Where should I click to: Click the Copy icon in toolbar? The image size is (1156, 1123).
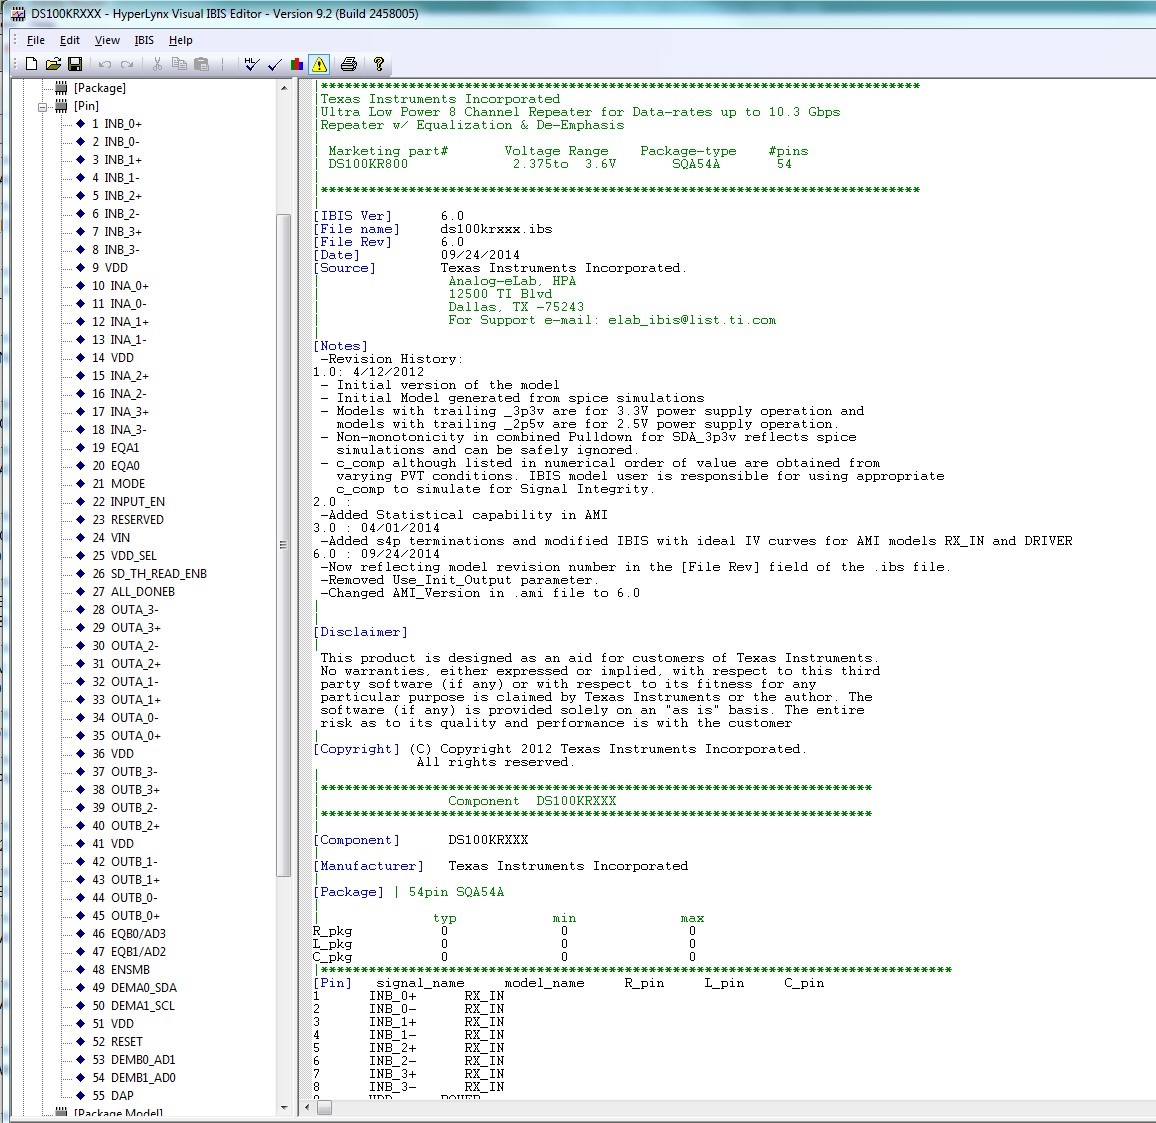179,64
